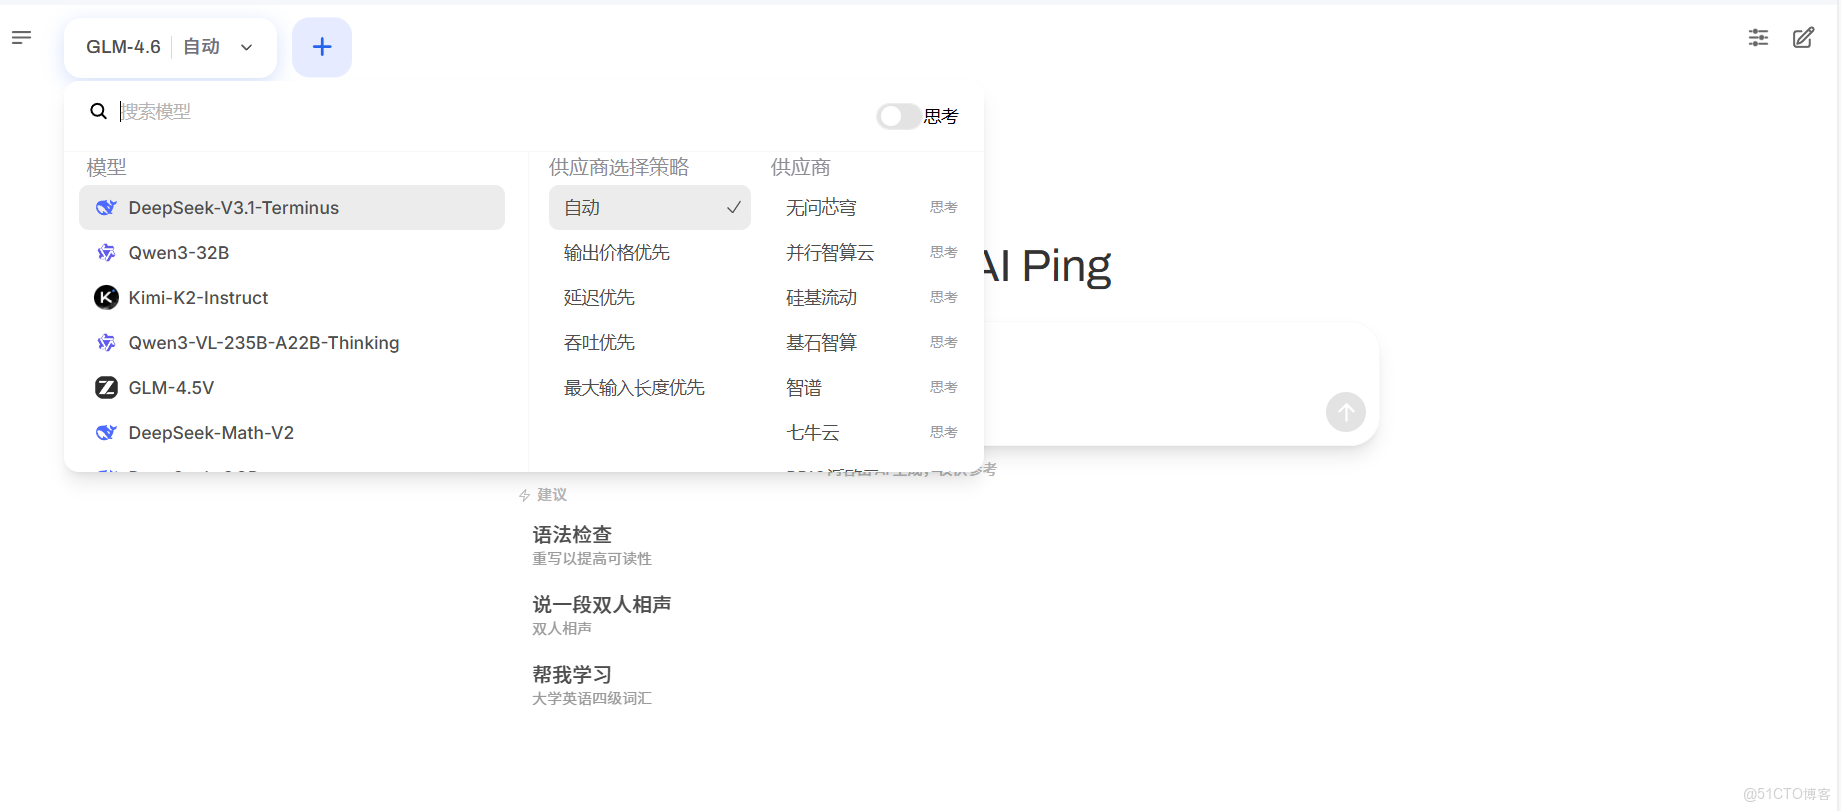Click the 大学英语四级词汇 subtitle
Screen dimensions: 1841x811
(x=592, y=699)
